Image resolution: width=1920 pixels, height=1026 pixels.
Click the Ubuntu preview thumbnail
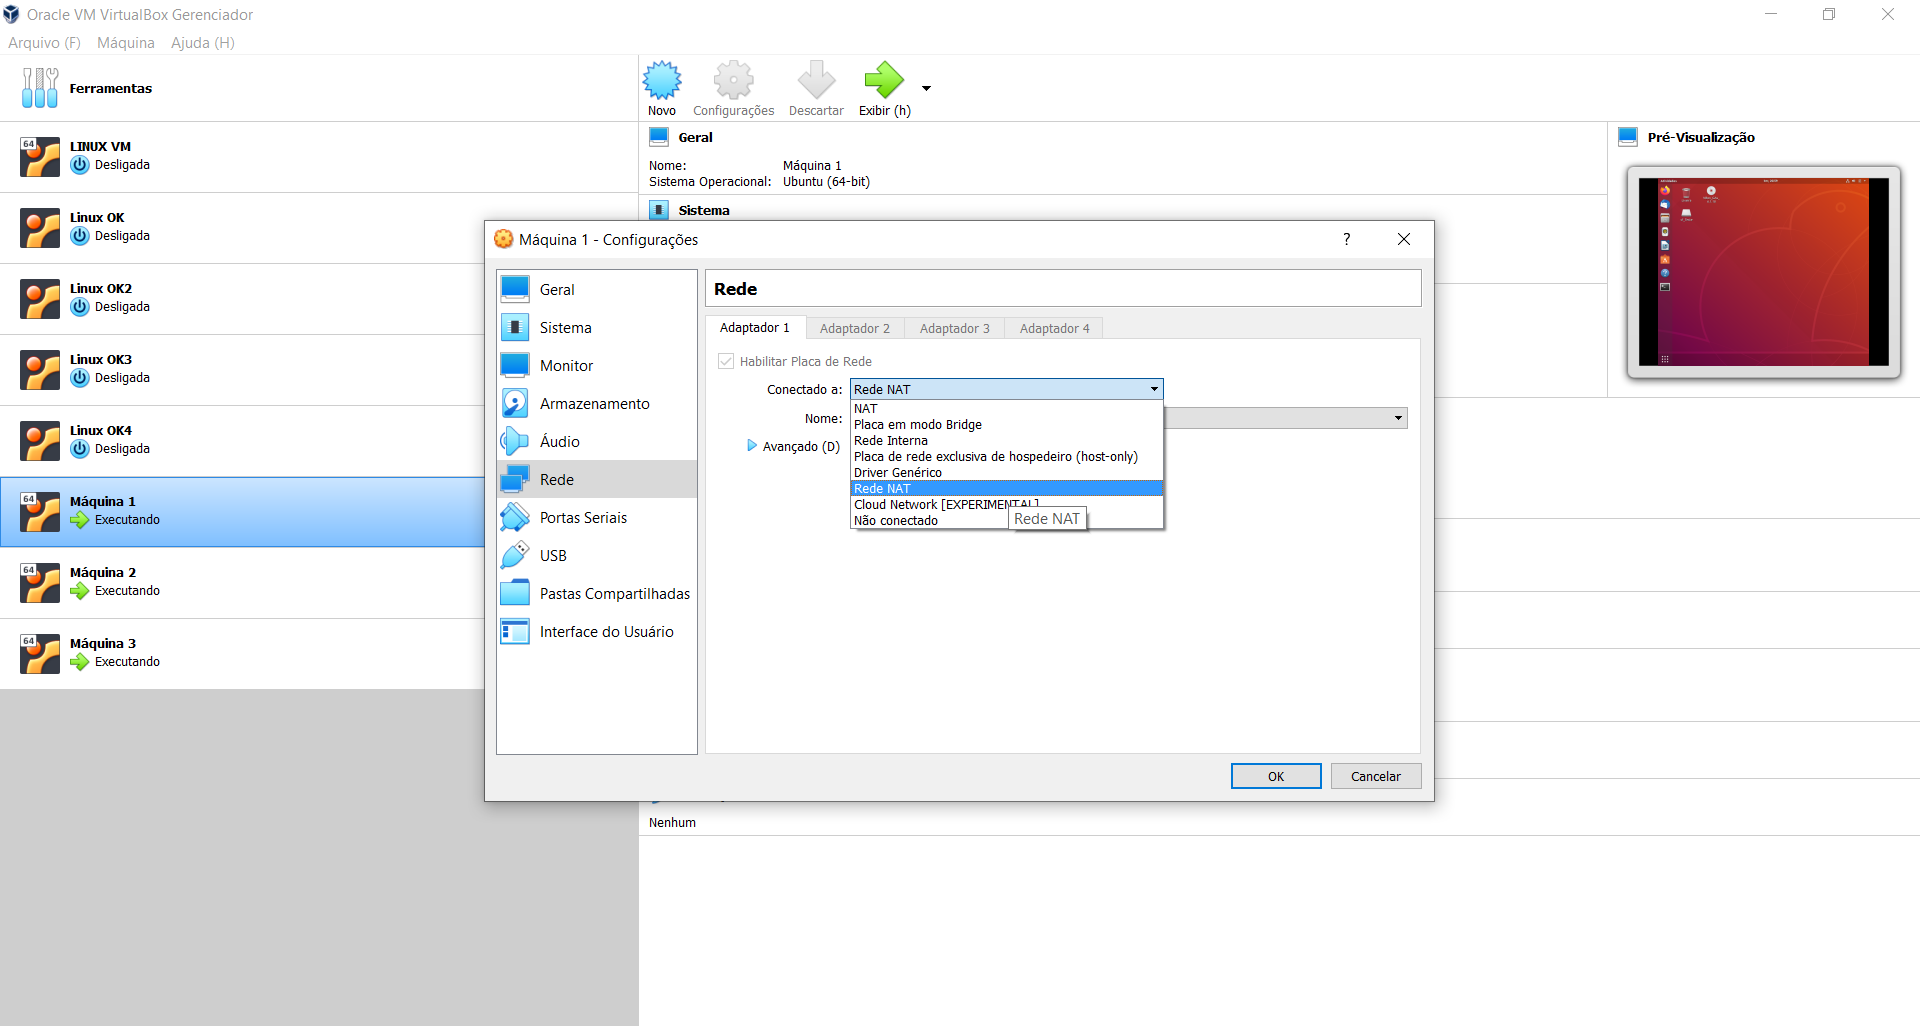(x=1764, y=272)
